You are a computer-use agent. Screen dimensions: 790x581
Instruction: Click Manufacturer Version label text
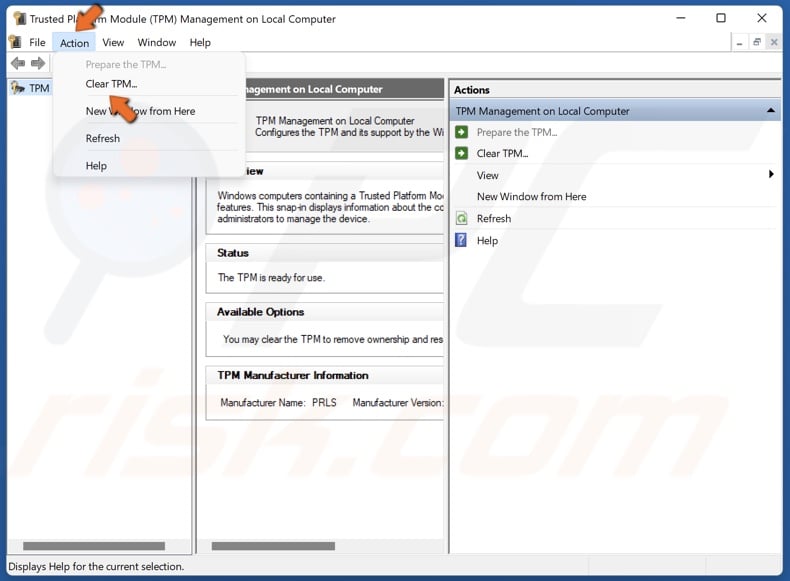pos(398,403)
